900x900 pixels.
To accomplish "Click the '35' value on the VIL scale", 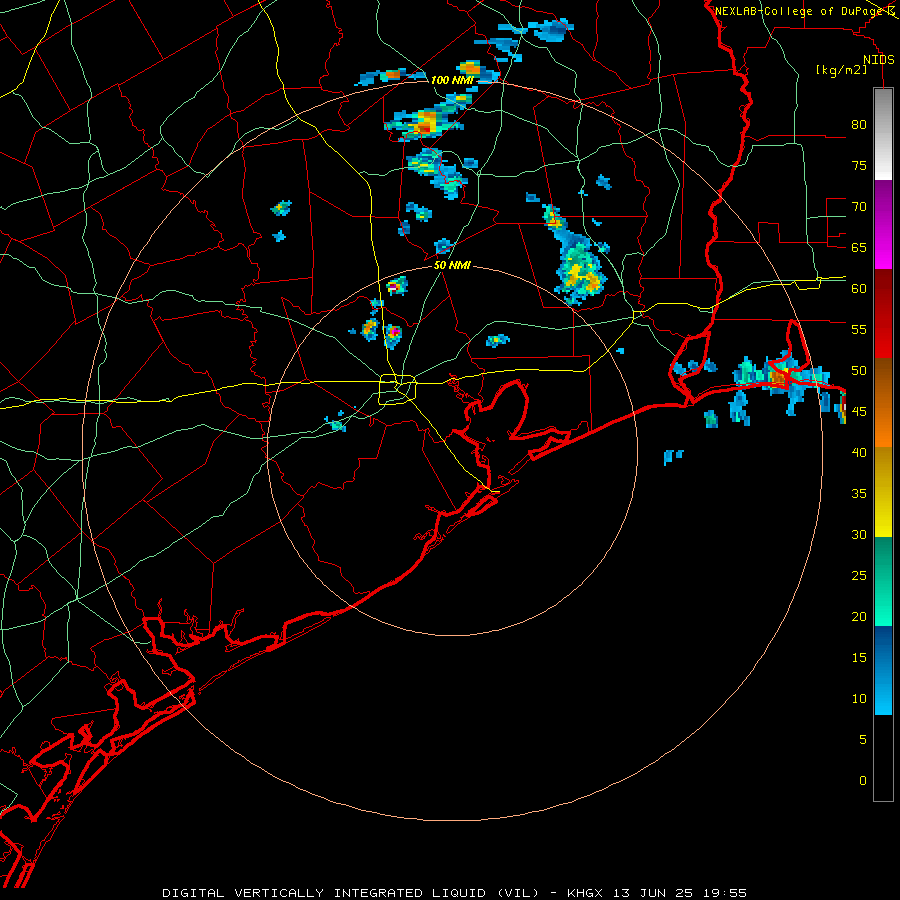I will pos(859,494).
